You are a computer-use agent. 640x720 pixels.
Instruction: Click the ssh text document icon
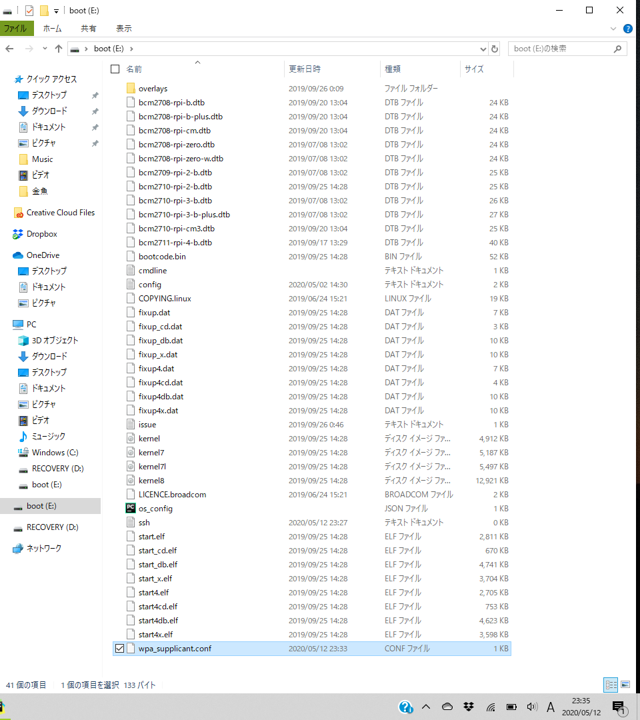[131, 523]
